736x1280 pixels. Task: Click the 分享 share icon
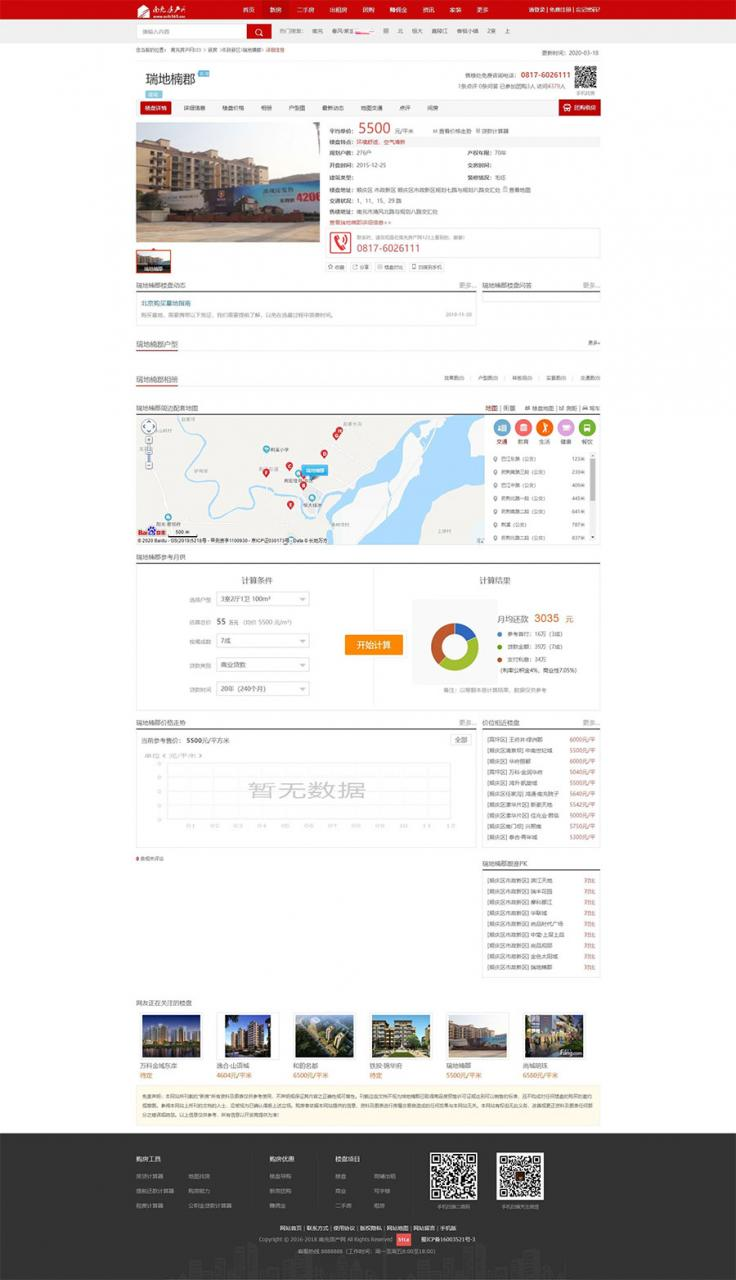(x=362, y=267)
